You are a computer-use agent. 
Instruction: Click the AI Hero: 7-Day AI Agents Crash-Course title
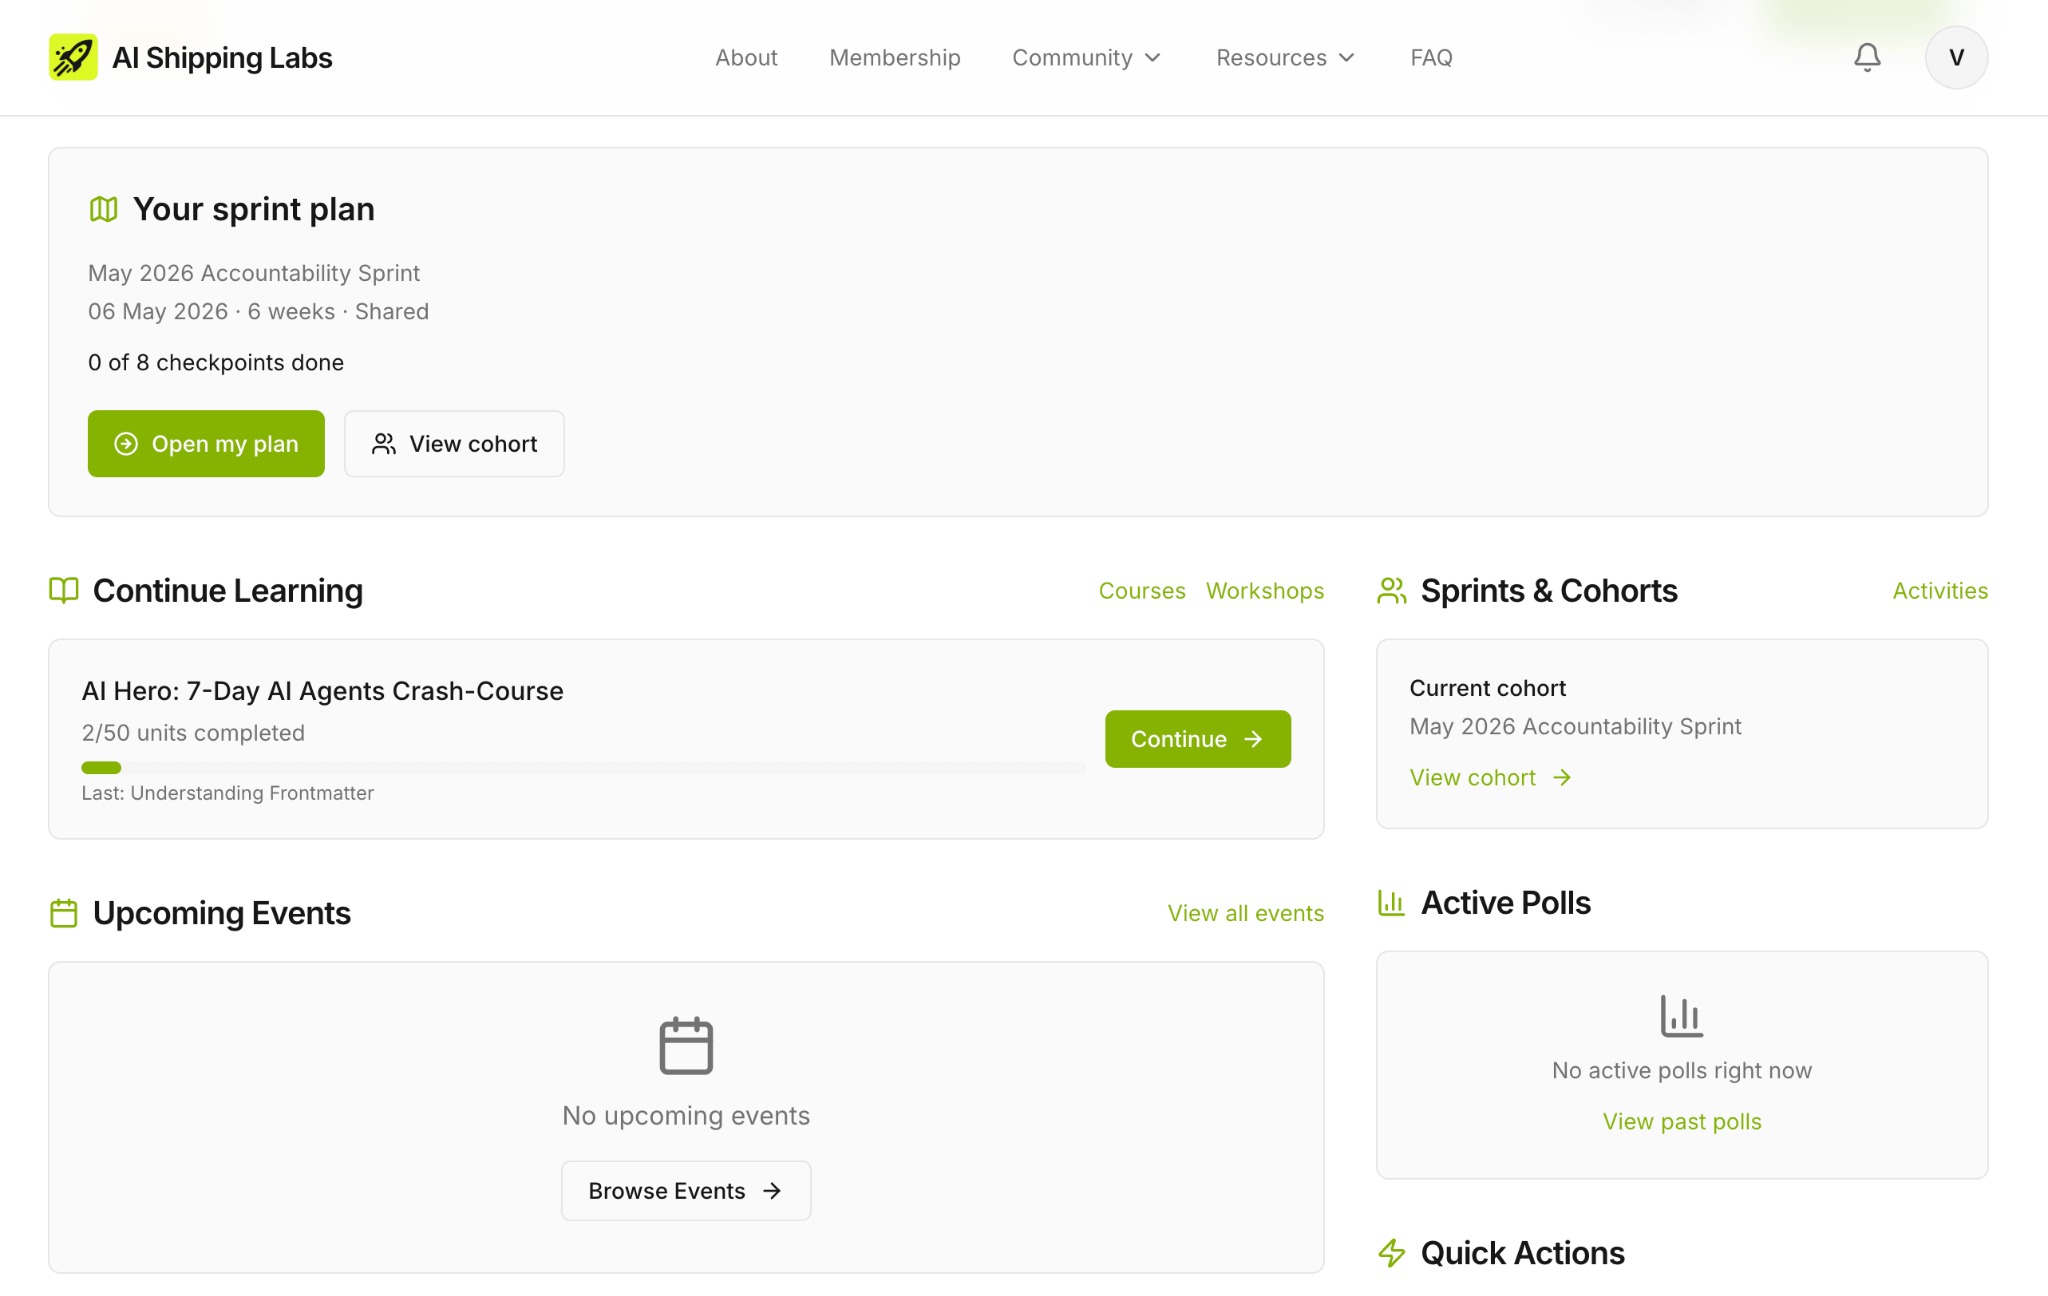(x=322, y=691)
